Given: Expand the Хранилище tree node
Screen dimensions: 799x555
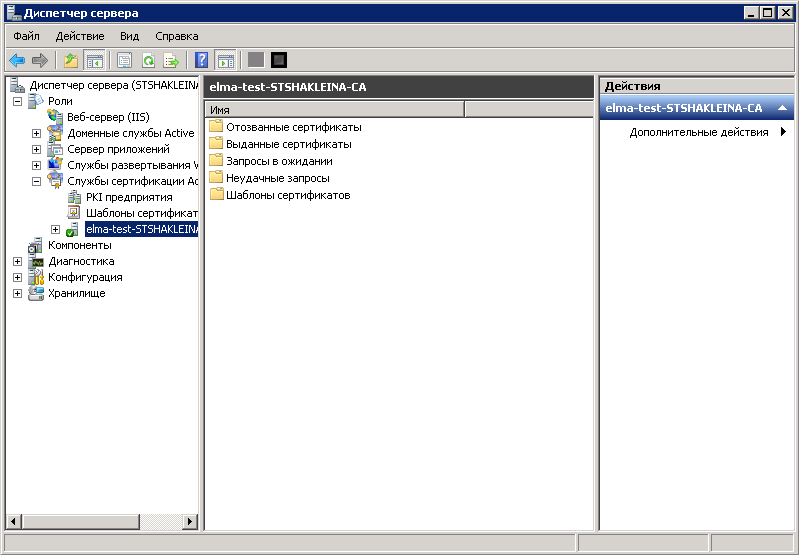Looking at the screenshot, I should pos(17,293).
